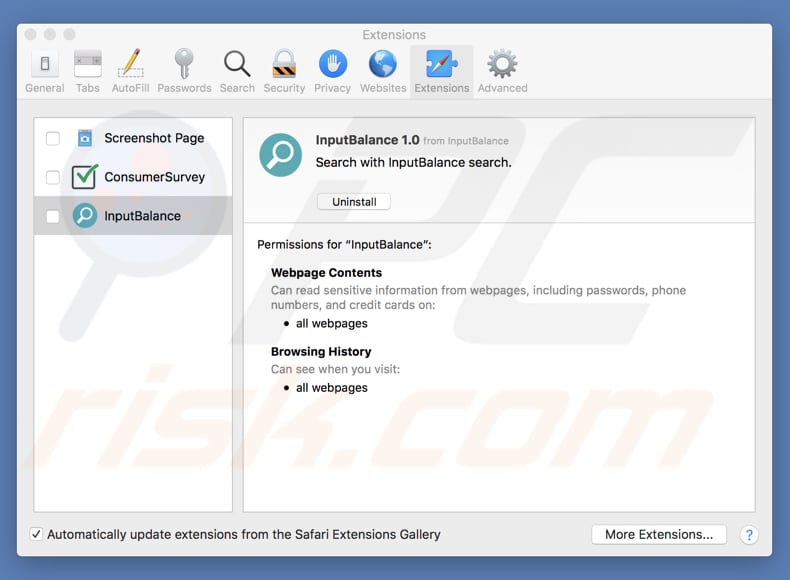
Task: Click the large InputBalance icon in details
Action: (x=281, y=155)
